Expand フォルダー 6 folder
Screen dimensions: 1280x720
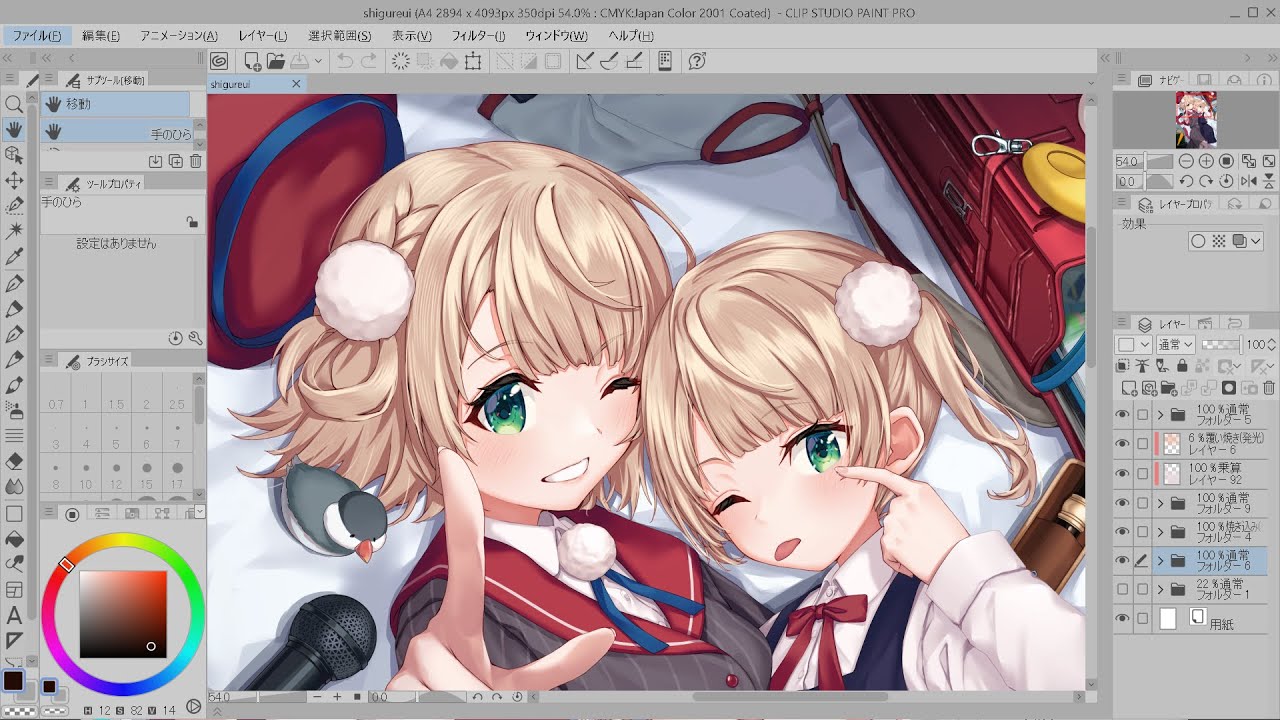click(1161, 561)
